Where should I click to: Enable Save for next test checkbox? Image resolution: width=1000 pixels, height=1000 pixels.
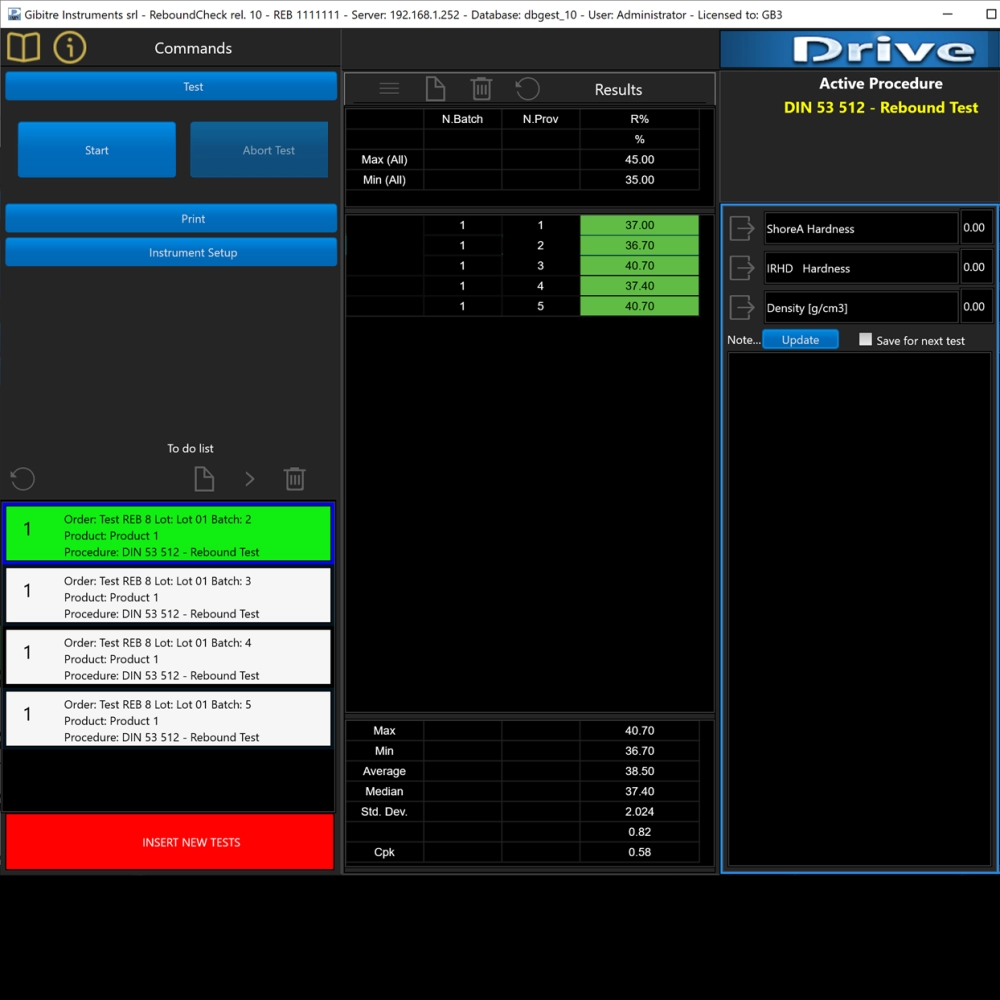(865, 340)
